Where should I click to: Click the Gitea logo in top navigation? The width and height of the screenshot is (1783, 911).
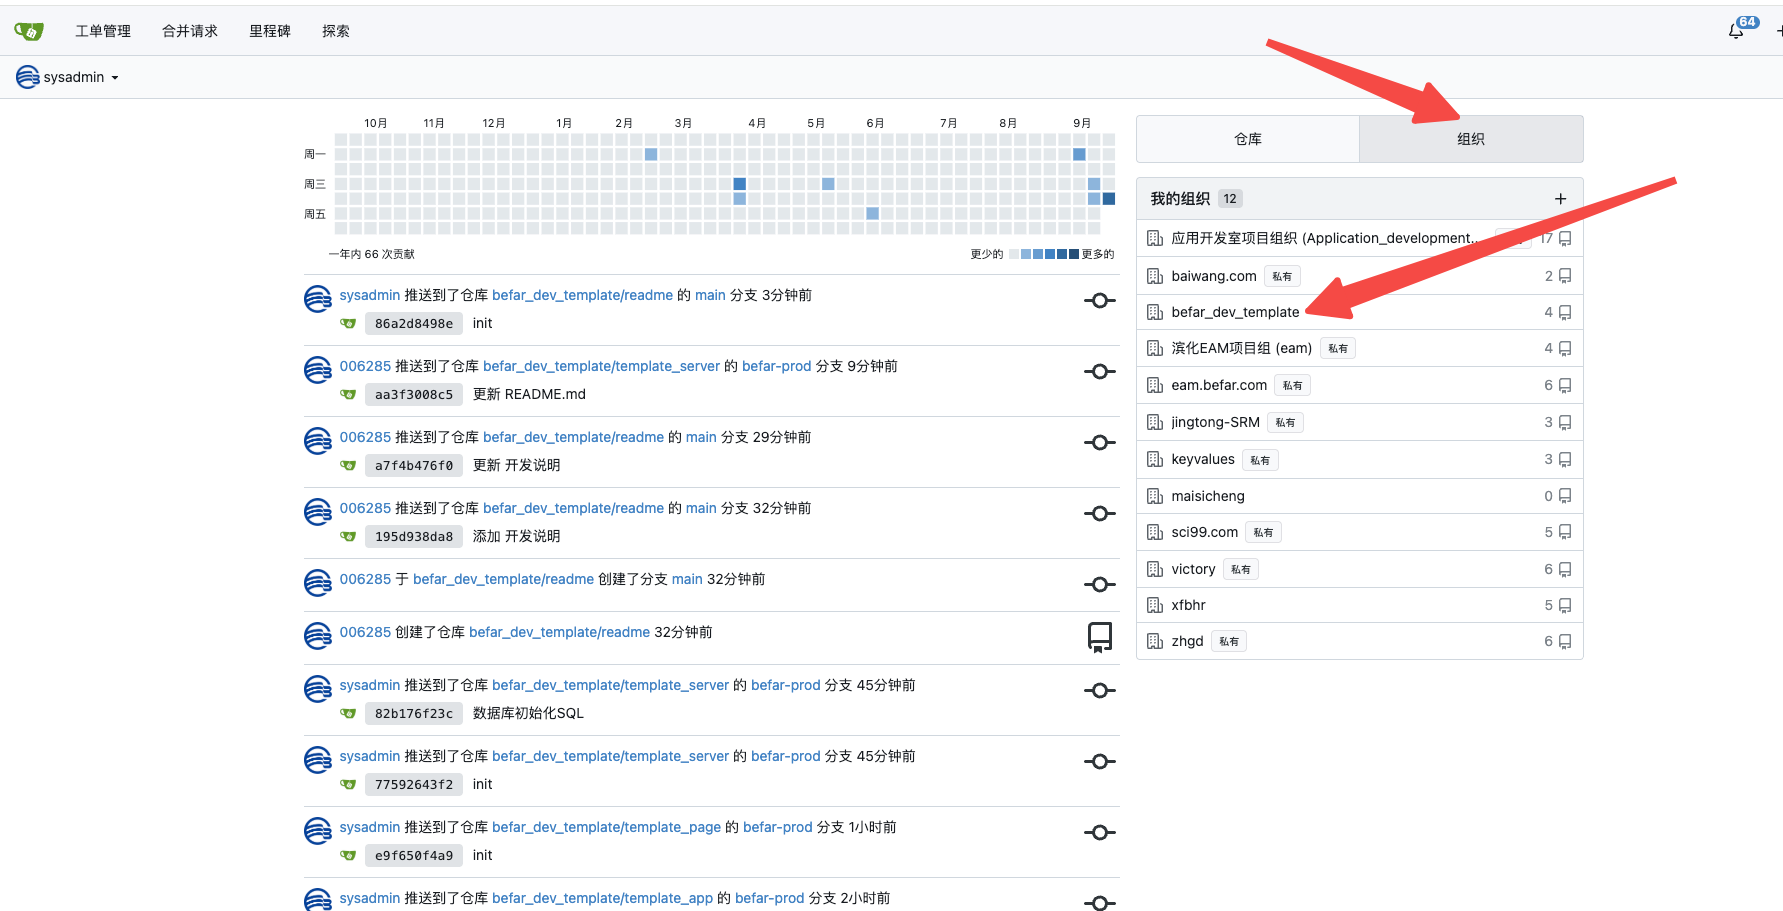click(29, 31)
